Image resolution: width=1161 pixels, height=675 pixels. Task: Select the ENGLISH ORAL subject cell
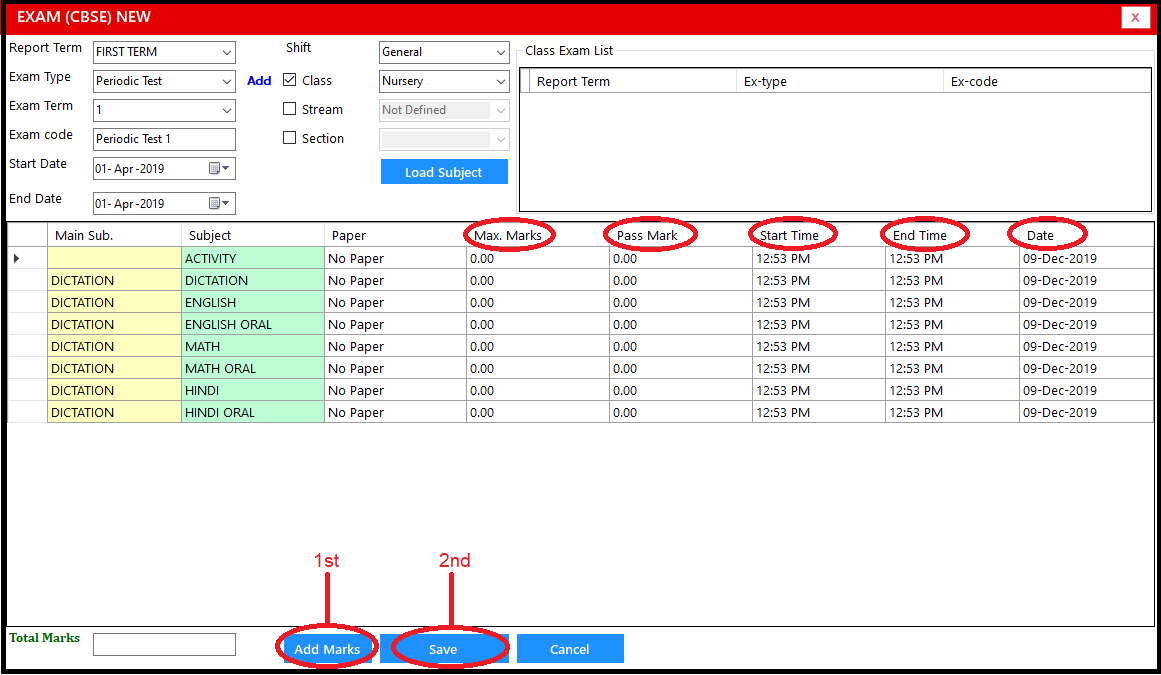(252, 324)
